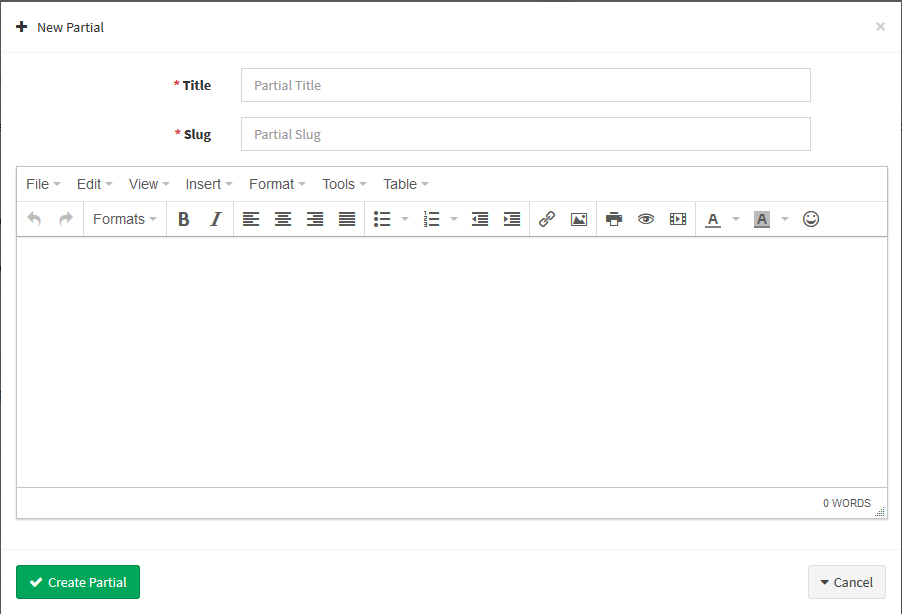
Task: Increase the indent
Action: pos(512,219)
